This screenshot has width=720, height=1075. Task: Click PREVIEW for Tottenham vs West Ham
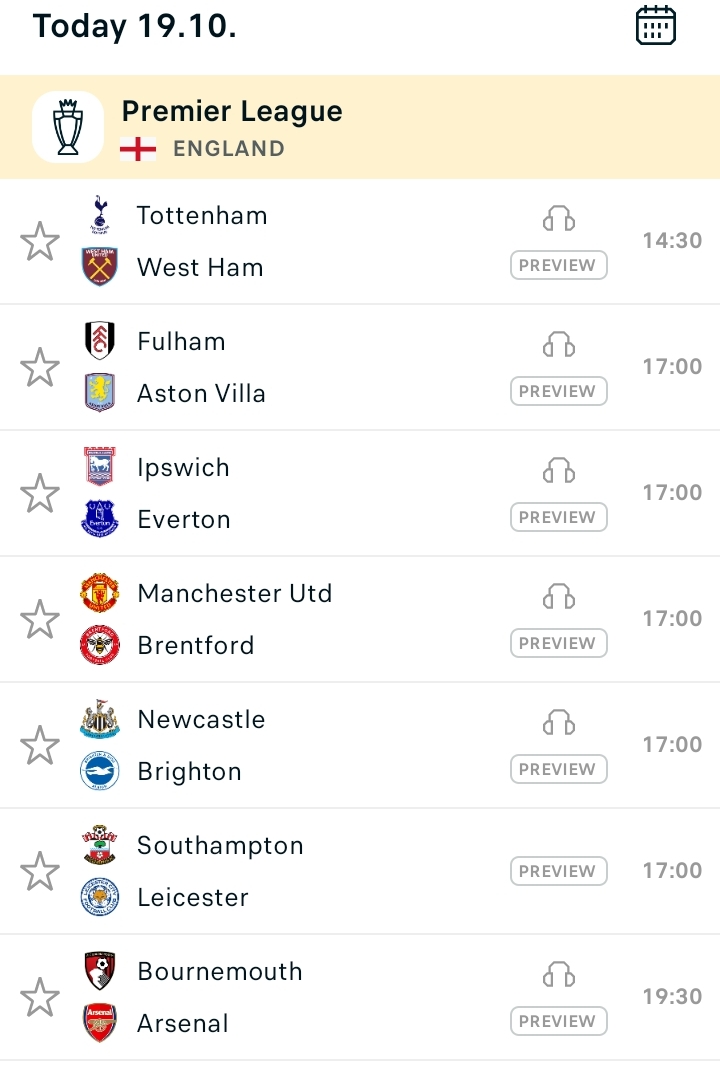point(558,265)
